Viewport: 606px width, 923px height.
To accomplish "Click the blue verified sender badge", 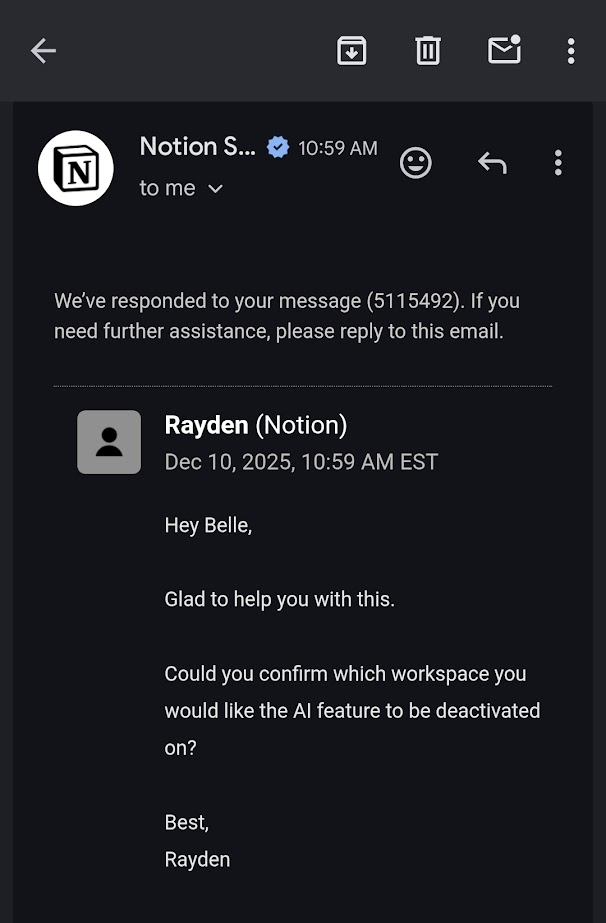I will pos(278,148).
